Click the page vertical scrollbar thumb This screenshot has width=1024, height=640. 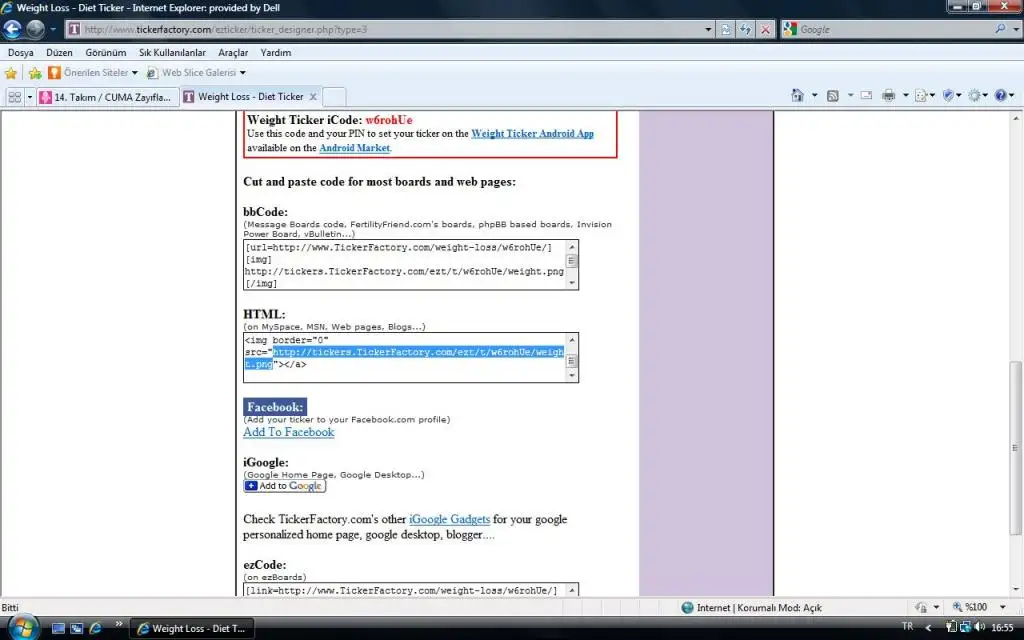[x=1015, y=448]
